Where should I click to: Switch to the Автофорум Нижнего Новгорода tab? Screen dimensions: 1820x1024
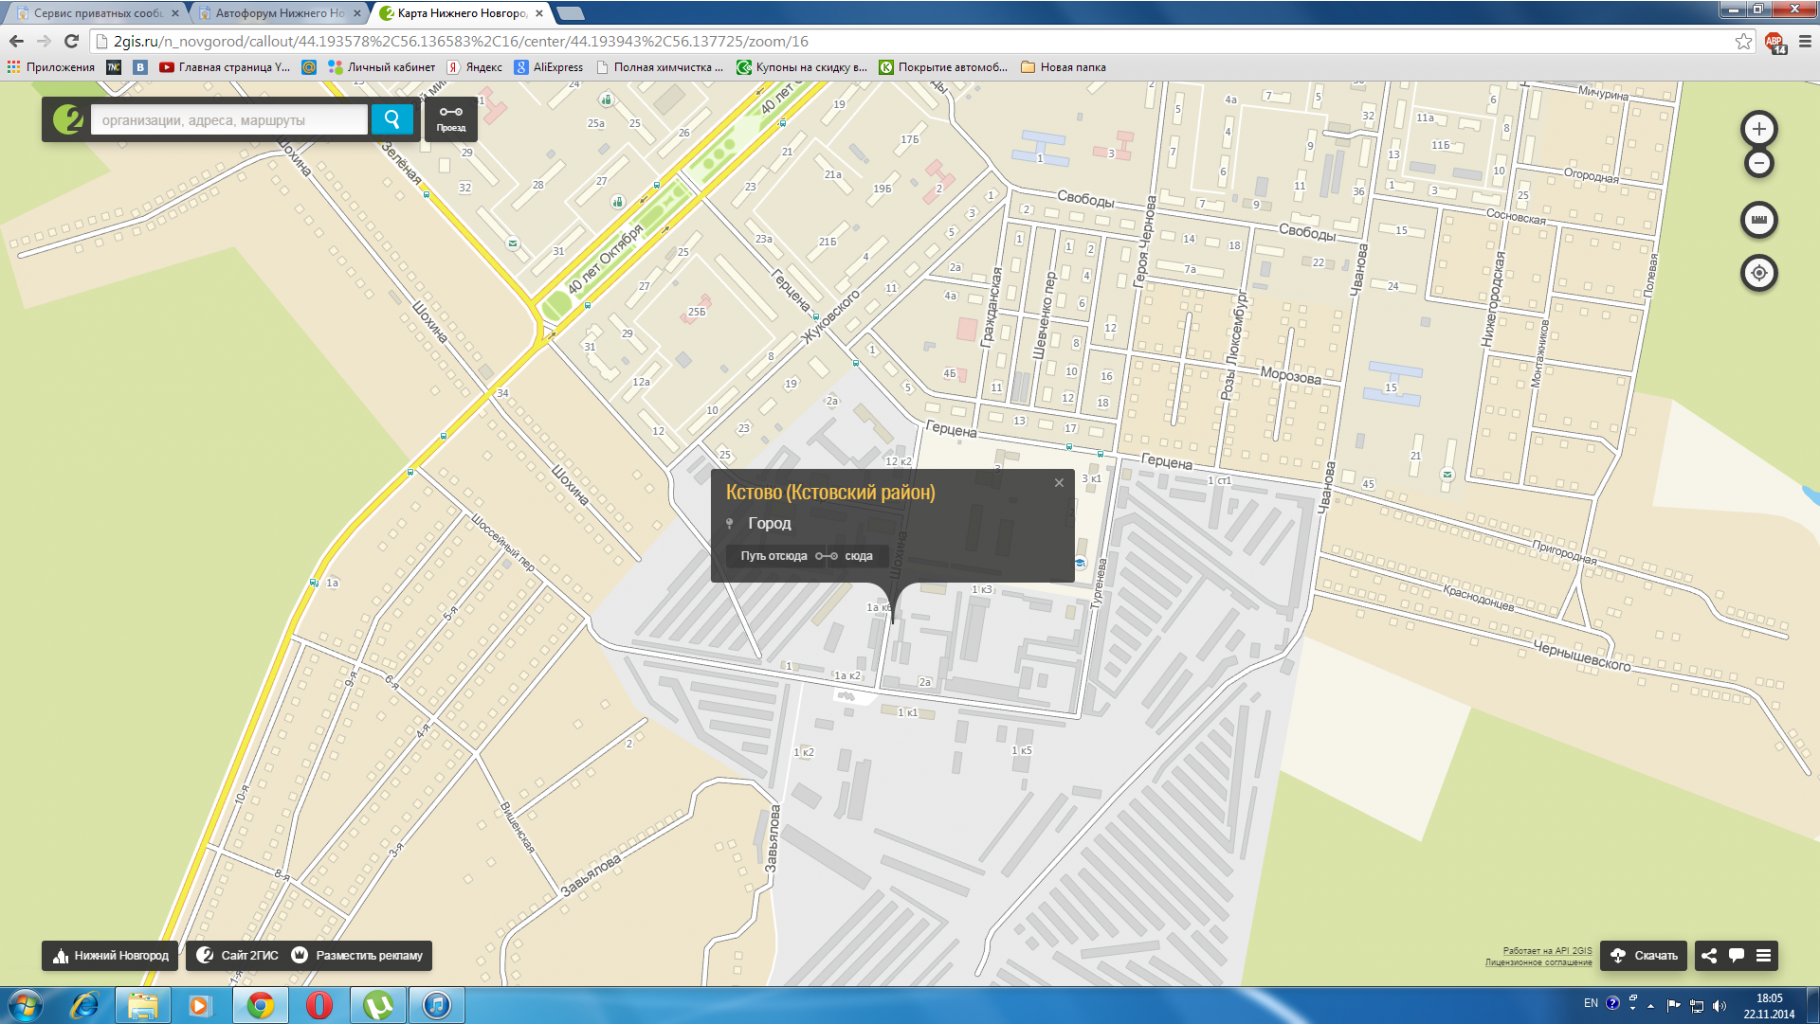click(x=279, y=13)
